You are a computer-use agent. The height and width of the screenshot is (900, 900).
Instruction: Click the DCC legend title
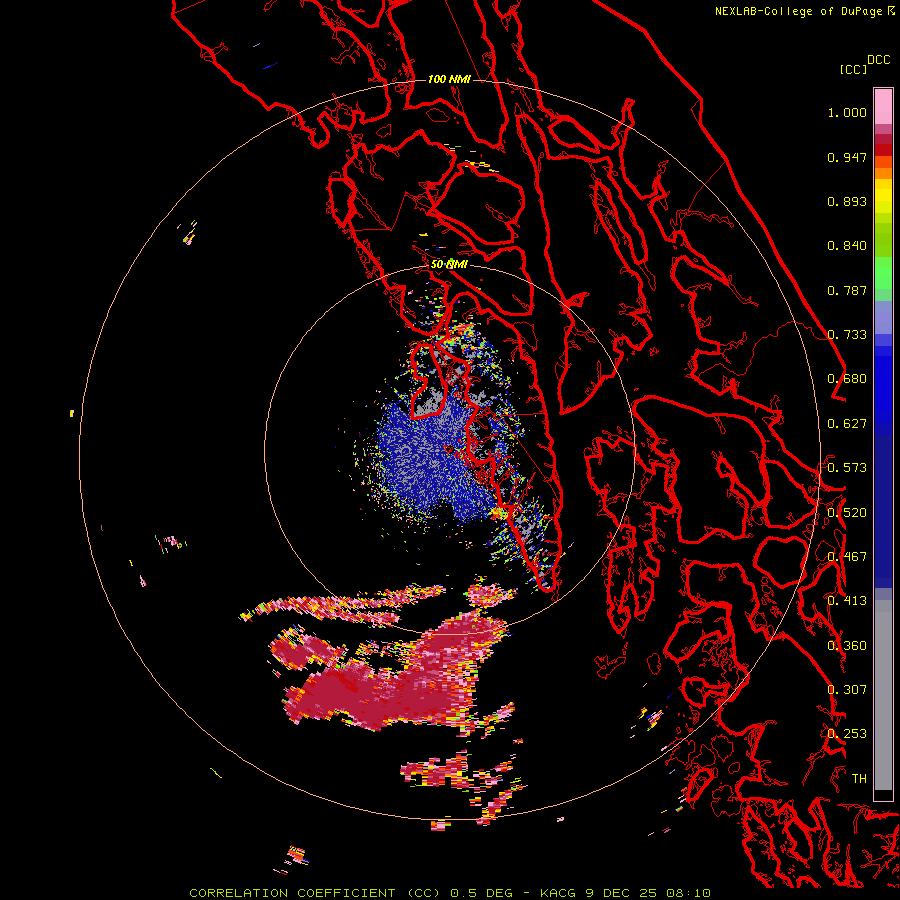[878, 60]
